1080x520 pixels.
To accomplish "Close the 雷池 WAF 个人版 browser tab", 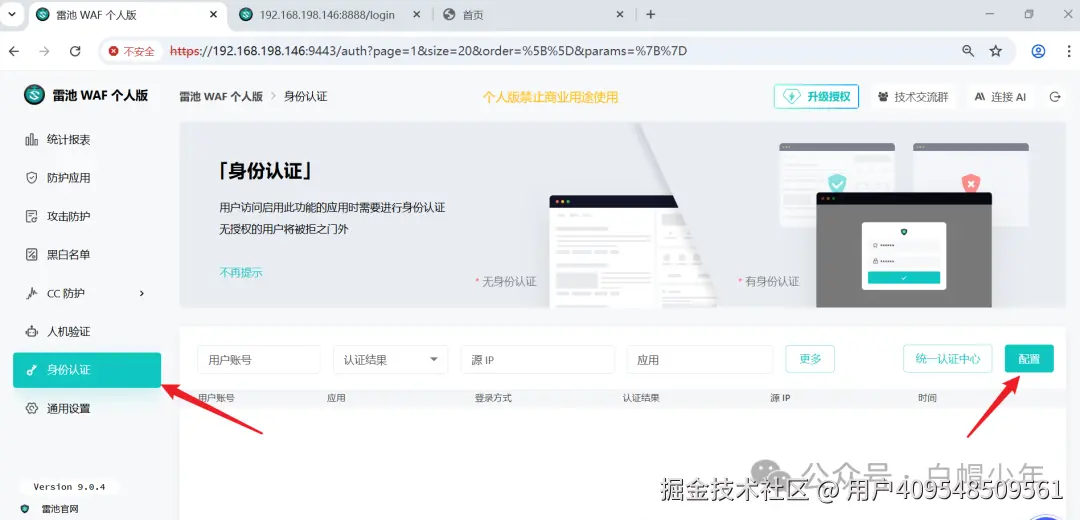I will click(214, 14).
